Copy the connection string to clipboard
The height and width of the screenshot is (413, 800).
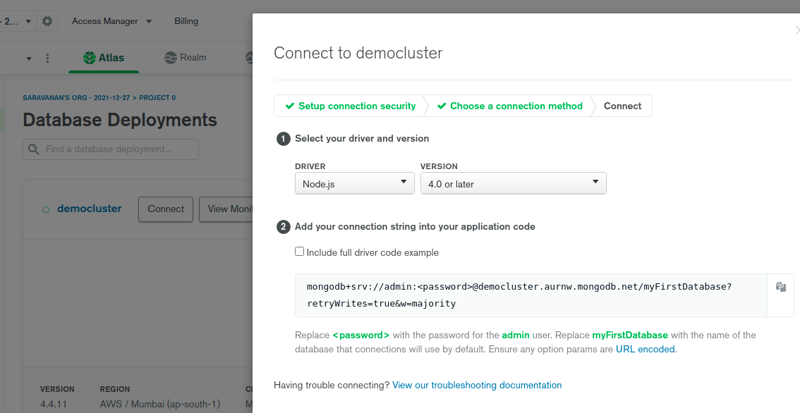click(781, 287)
